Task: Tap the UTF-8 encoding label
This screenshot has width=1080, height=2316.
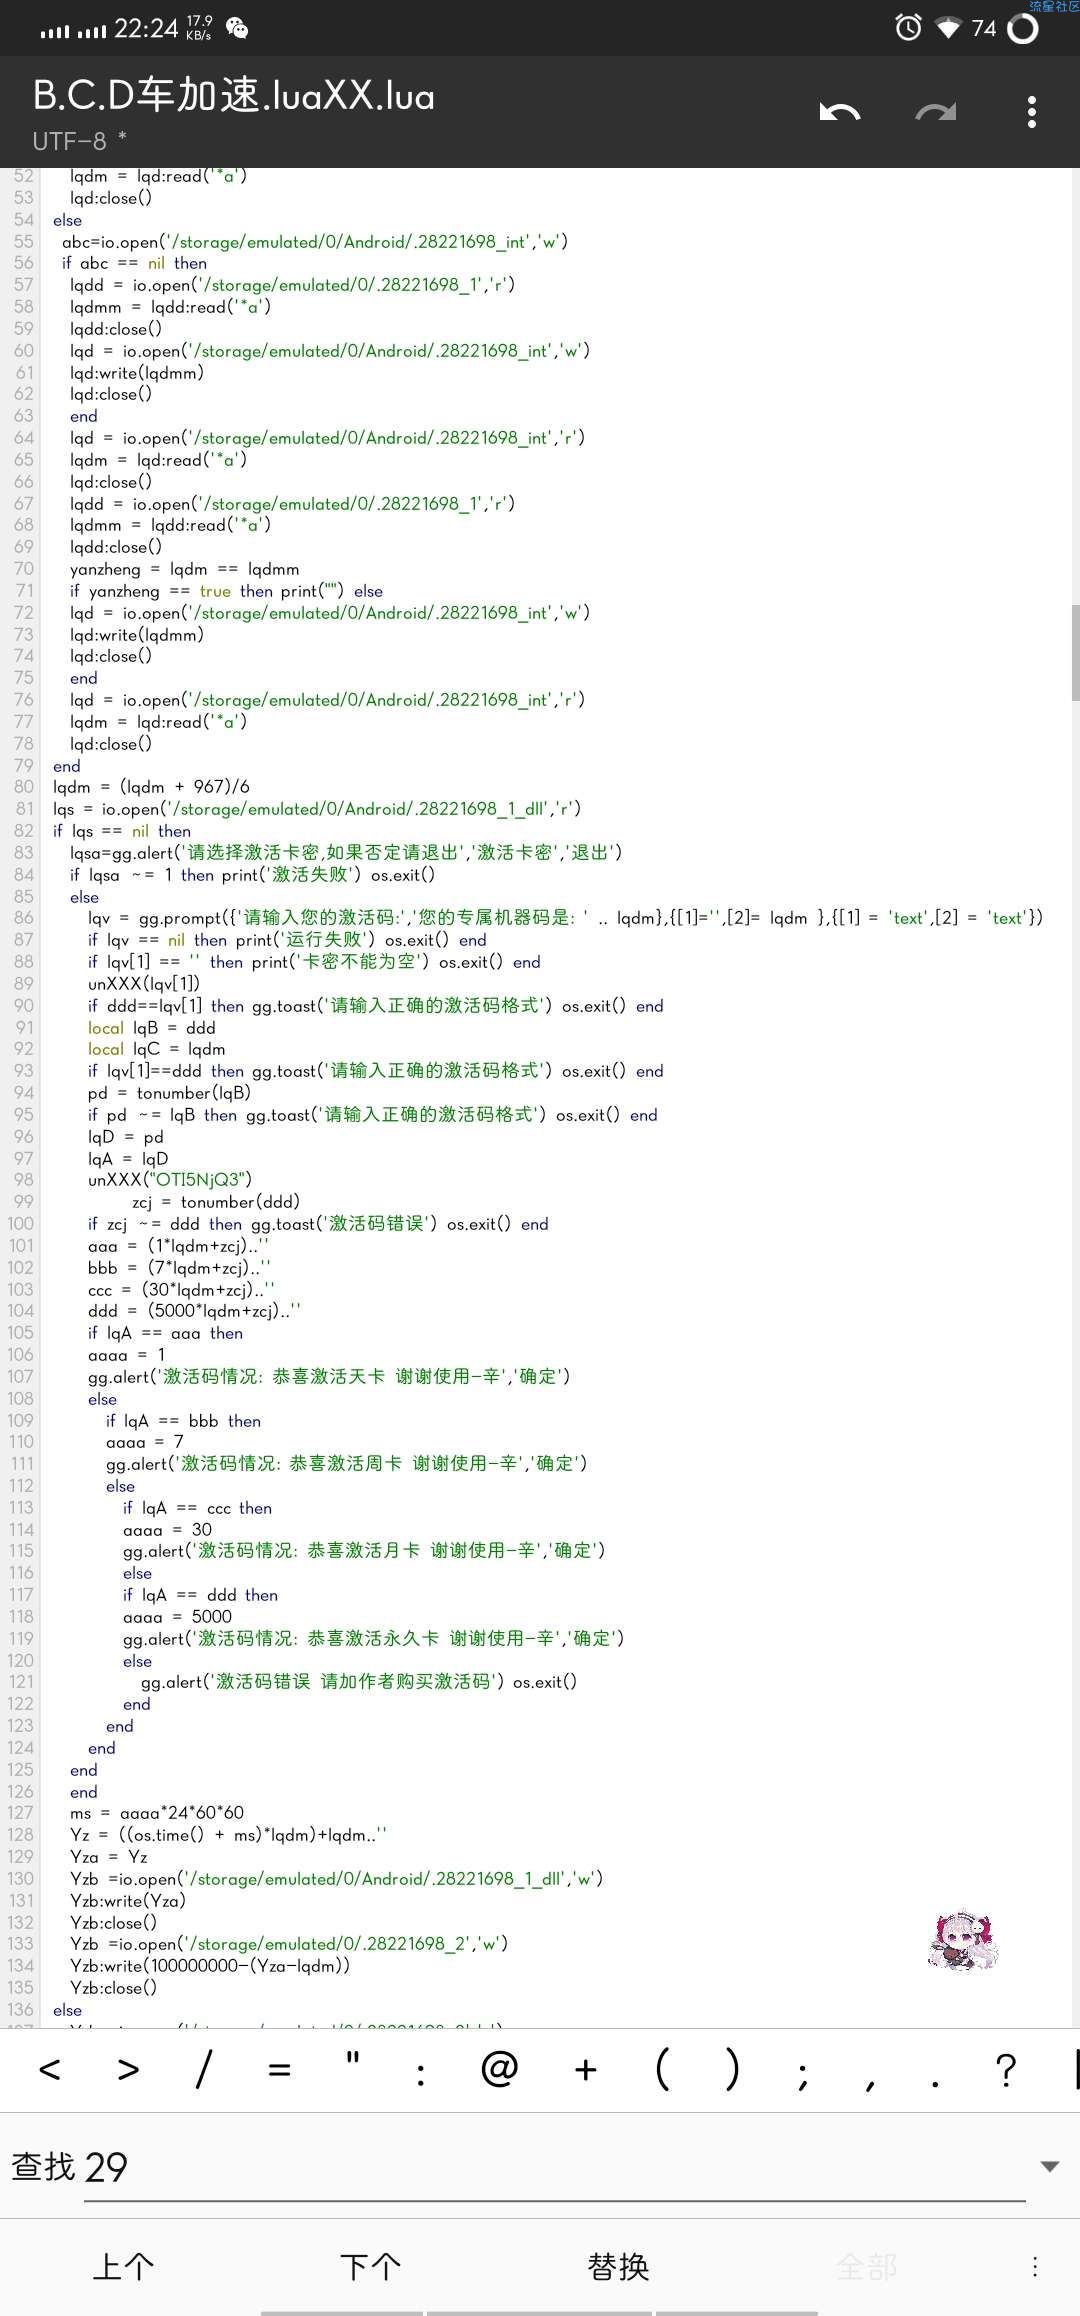Action: click(x=69, y=141)
